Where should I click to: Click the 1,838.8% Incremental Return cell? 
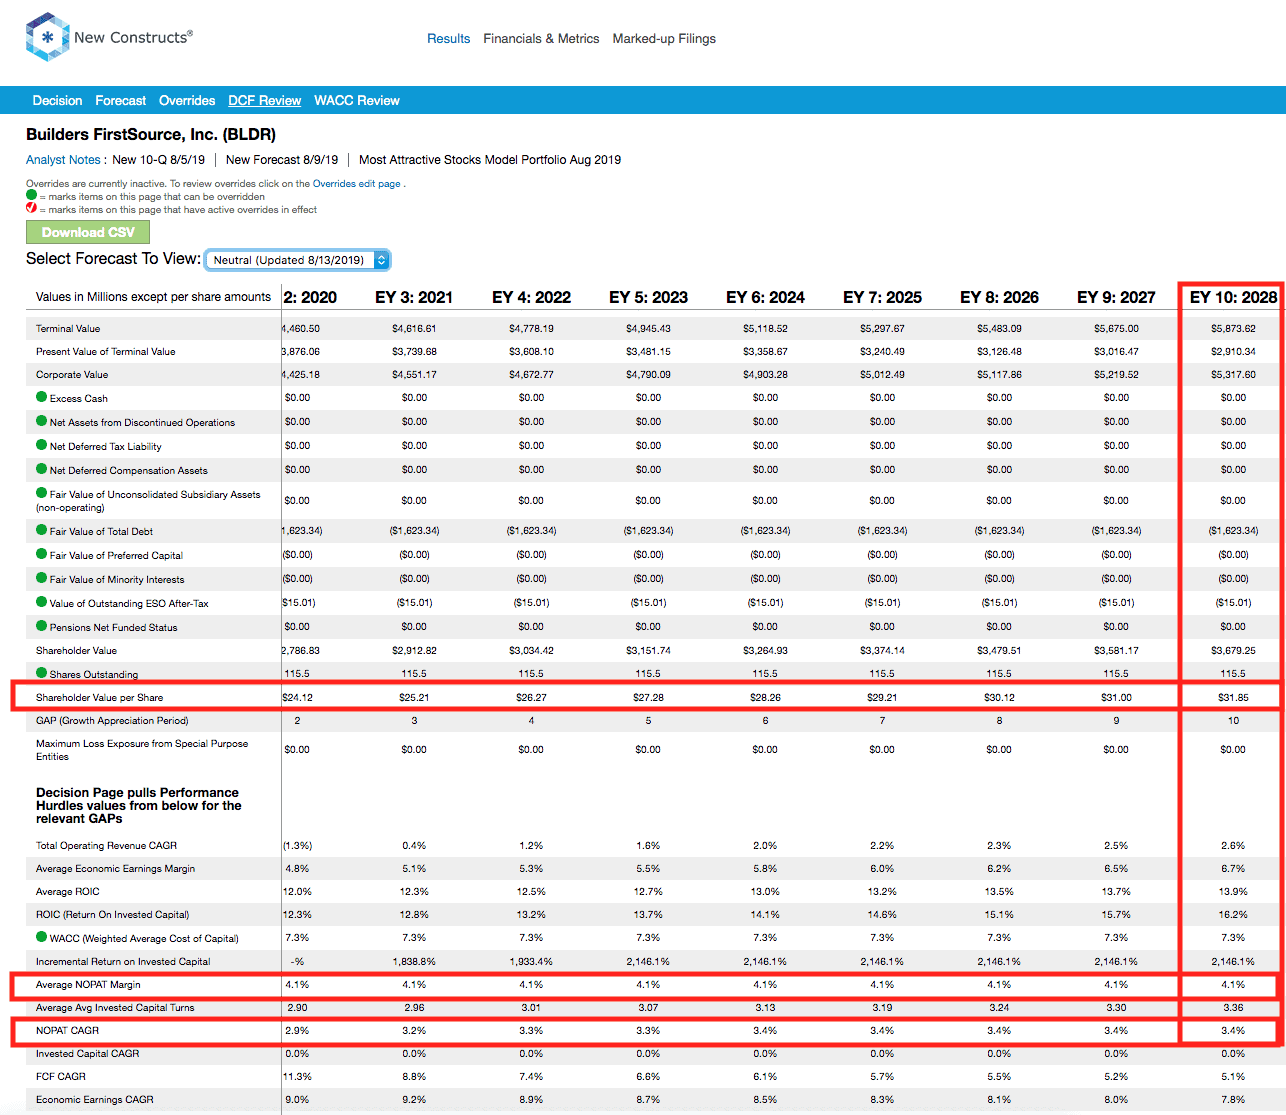click(x=414, y=962)
